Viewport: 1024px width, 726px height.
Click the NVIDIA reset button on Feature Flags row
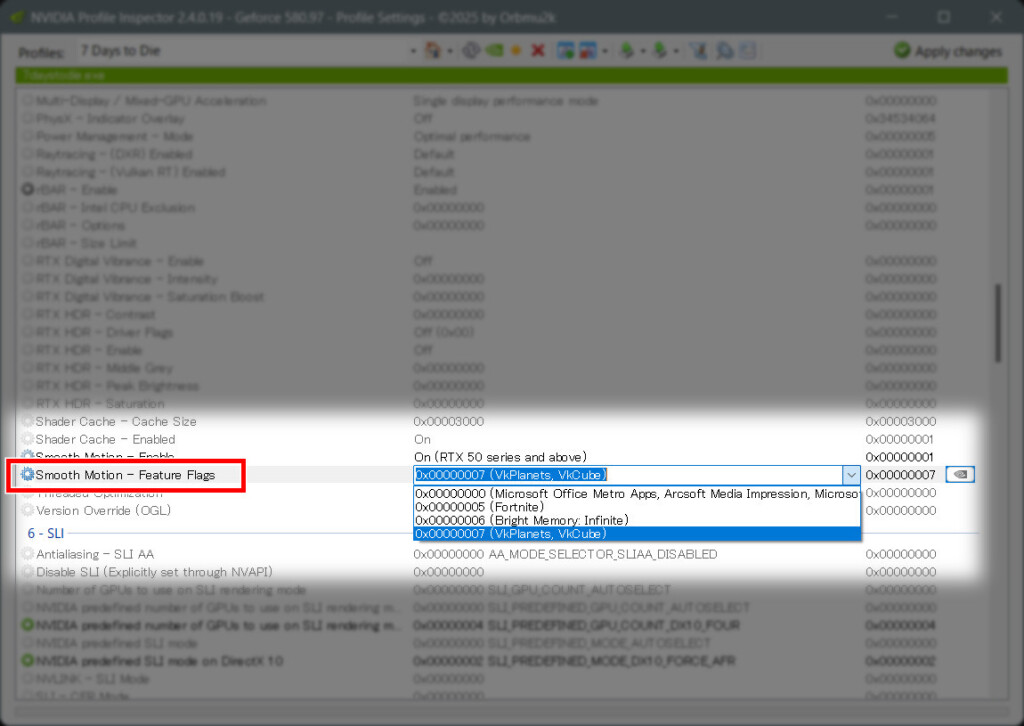coord(960,475)
